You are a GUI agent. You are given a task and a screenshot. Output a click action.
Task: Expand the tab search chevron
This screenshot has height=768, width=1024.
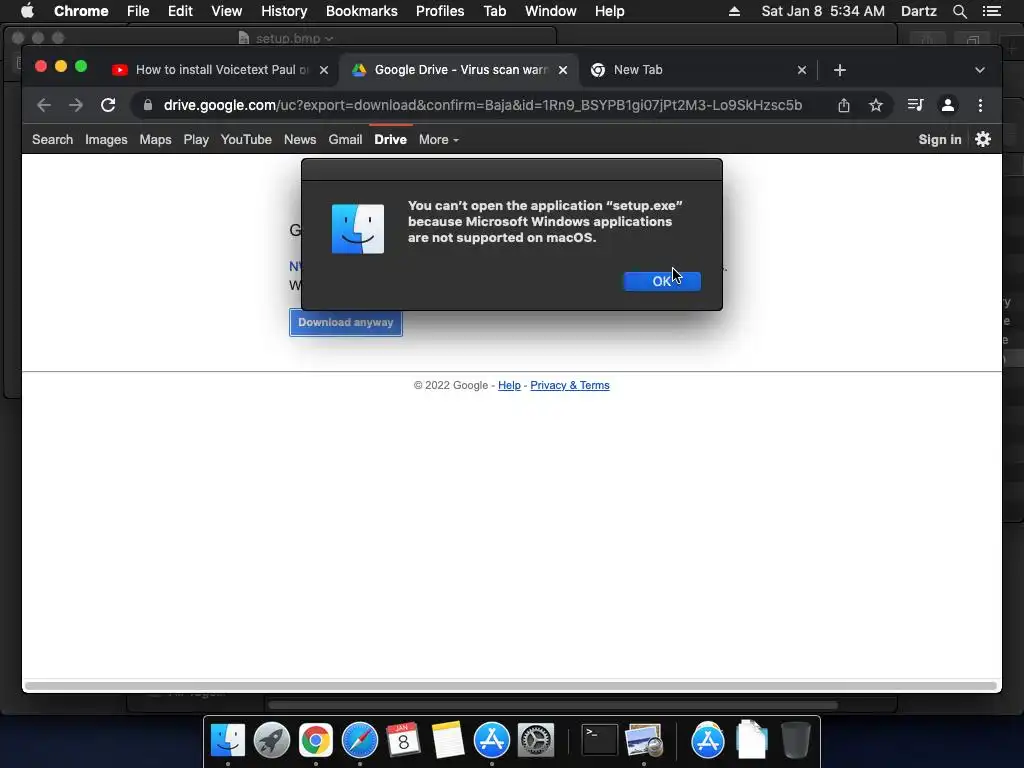pyautogui.click(x=980, y=70)
